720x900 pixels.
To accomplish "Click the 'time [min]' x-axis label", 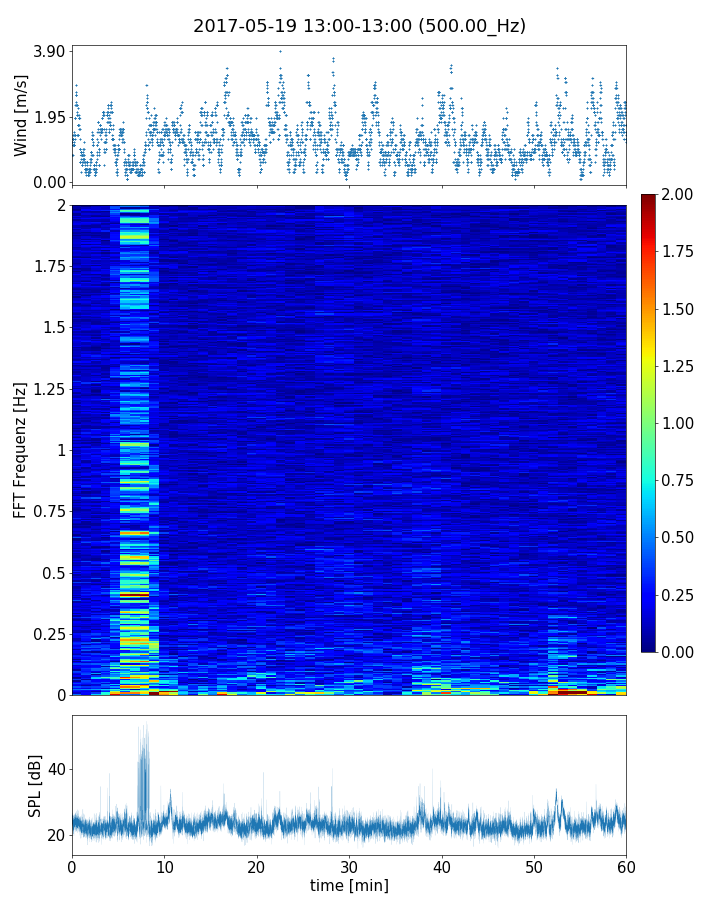I will 349,885.
